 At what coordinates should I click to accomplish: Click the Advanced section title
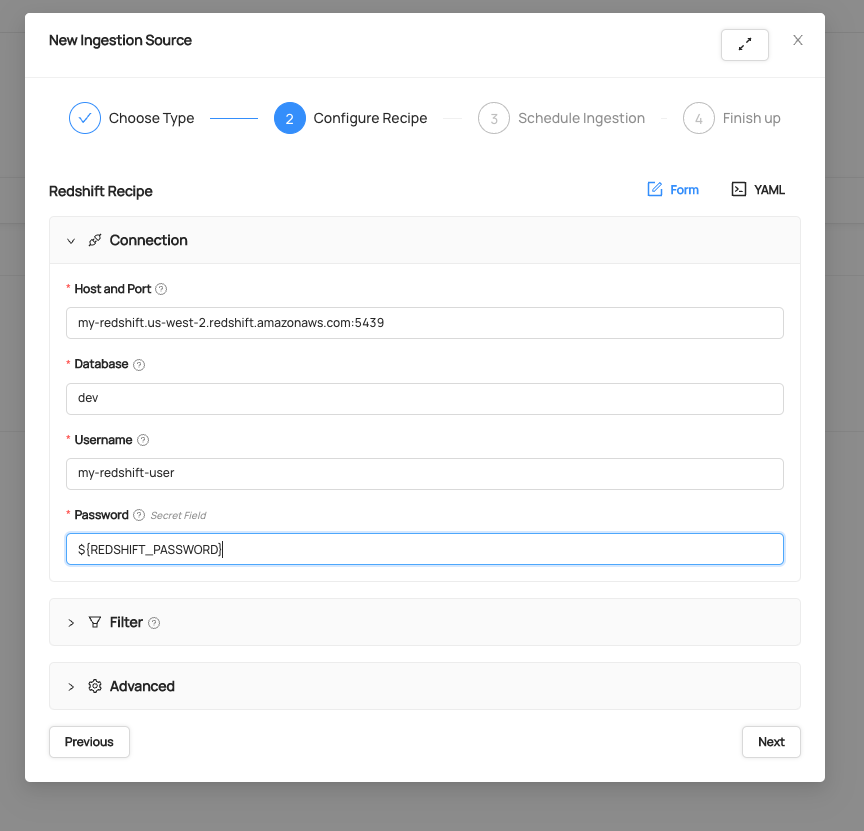142,686
